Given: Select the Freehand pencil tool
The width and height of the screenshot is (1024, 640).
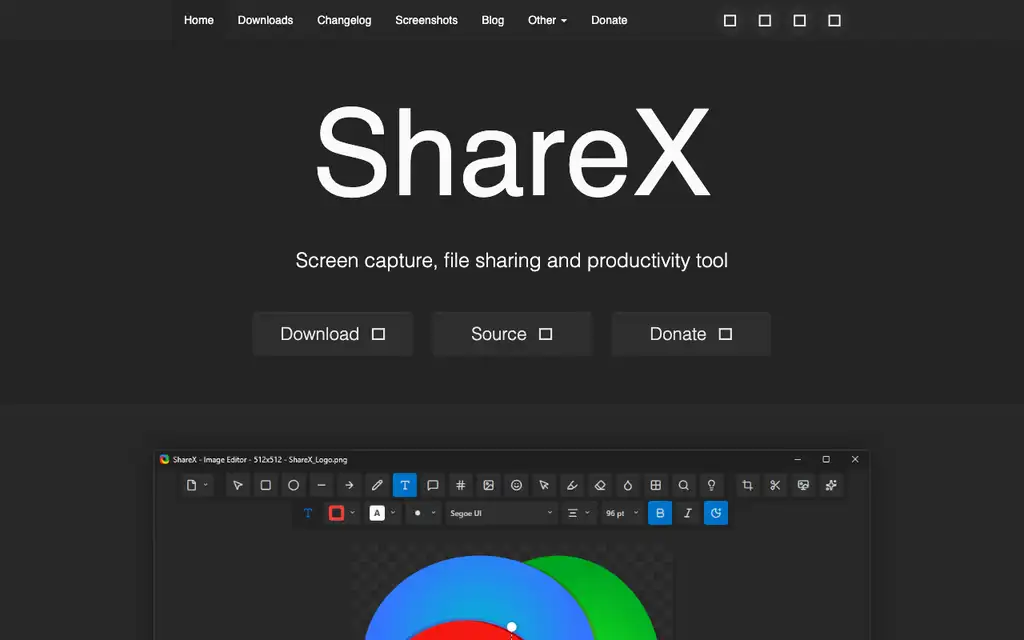Looking at the screenshot, I should click(377, 485).
